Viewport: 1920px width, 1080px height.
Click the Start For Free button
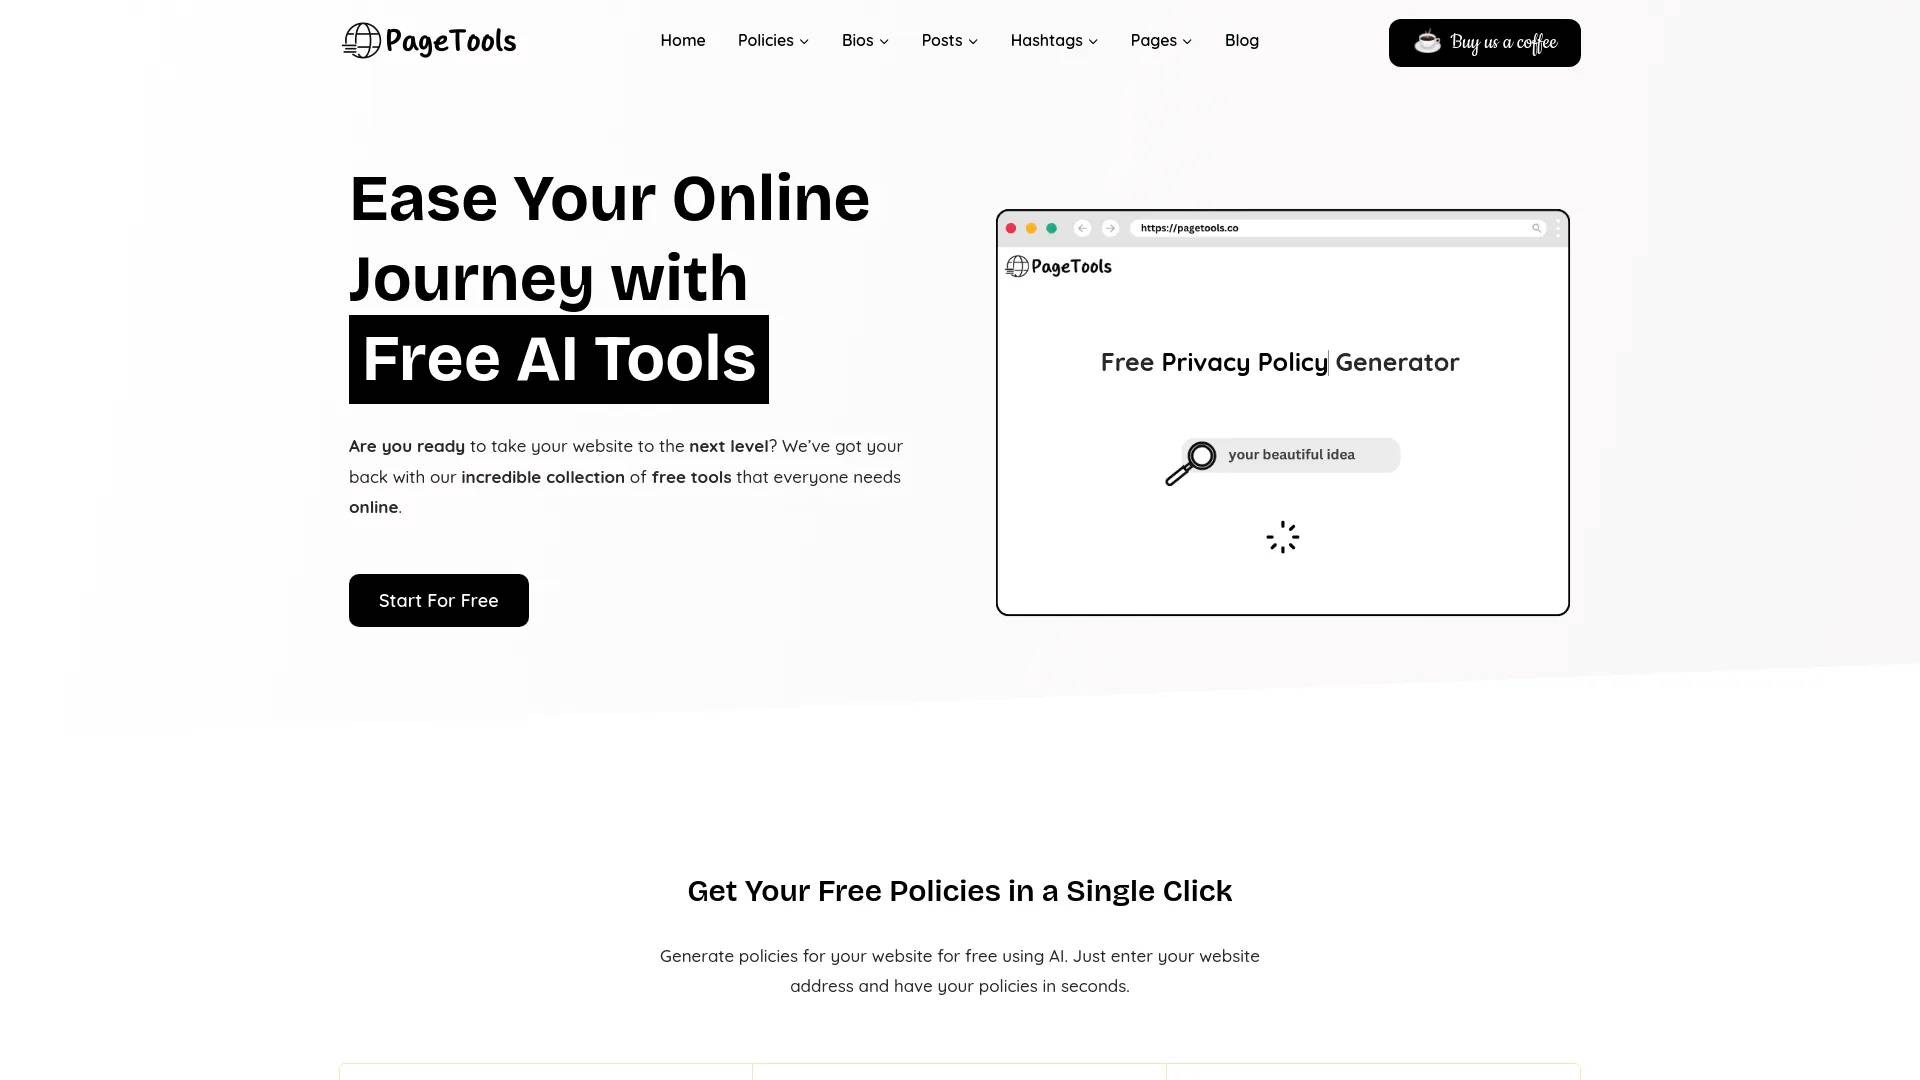(438, 600)
